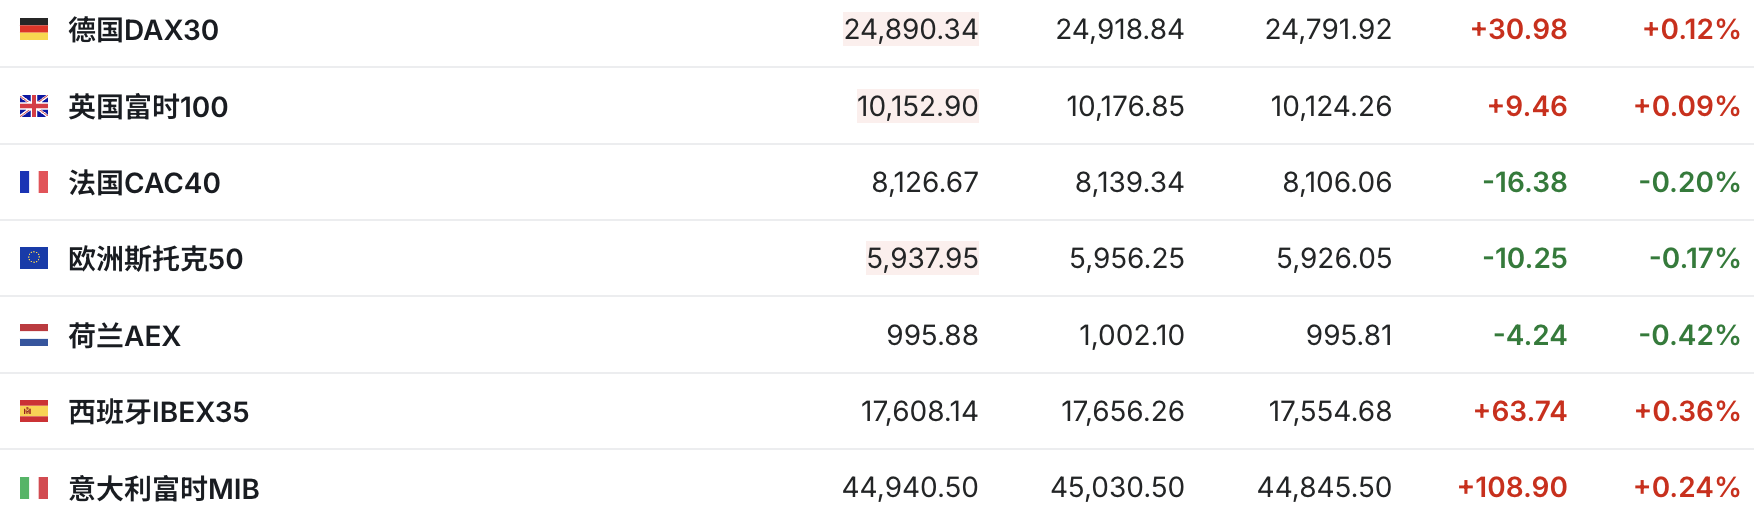1754x520 pixels.
Task: Open the 荷兰AEX index link
Action: pyautogui.click(x=124, y=336)
